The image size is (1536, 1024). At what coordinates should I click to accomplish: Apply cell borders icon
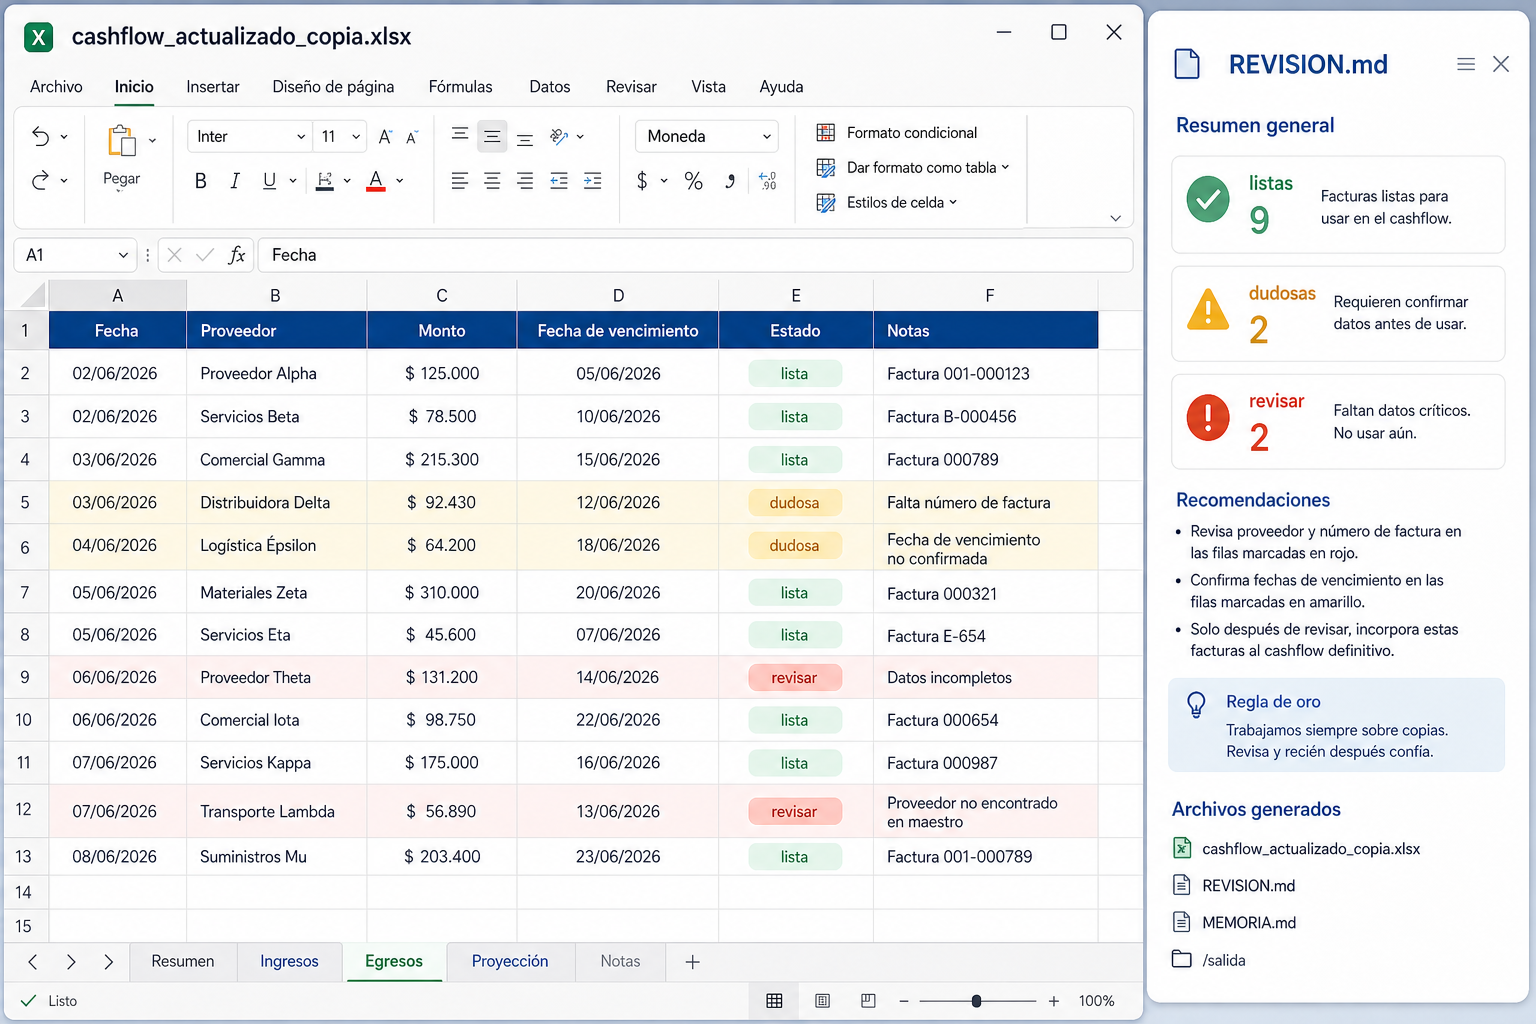pos(324,181)
